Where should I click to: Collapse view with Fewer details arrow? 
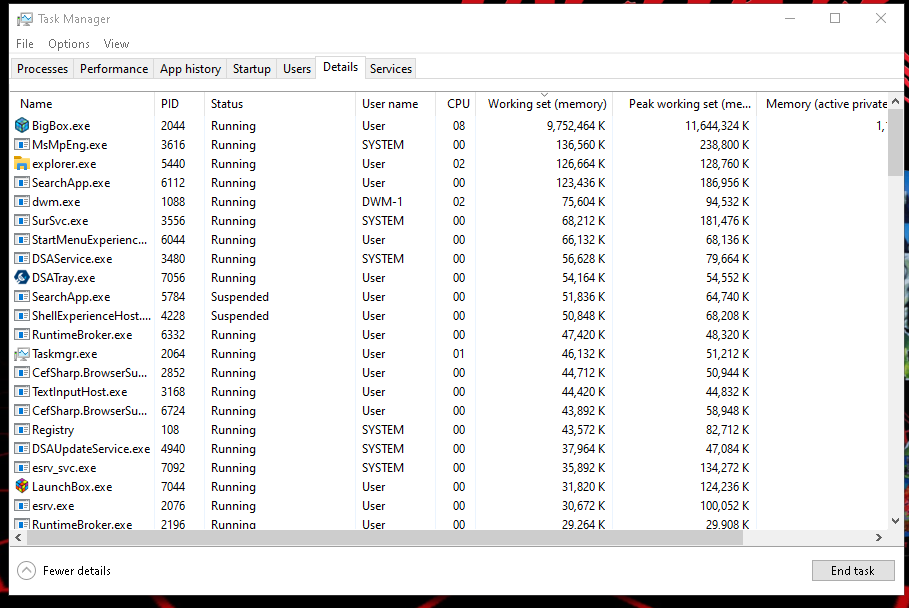[x=27, y=571]
